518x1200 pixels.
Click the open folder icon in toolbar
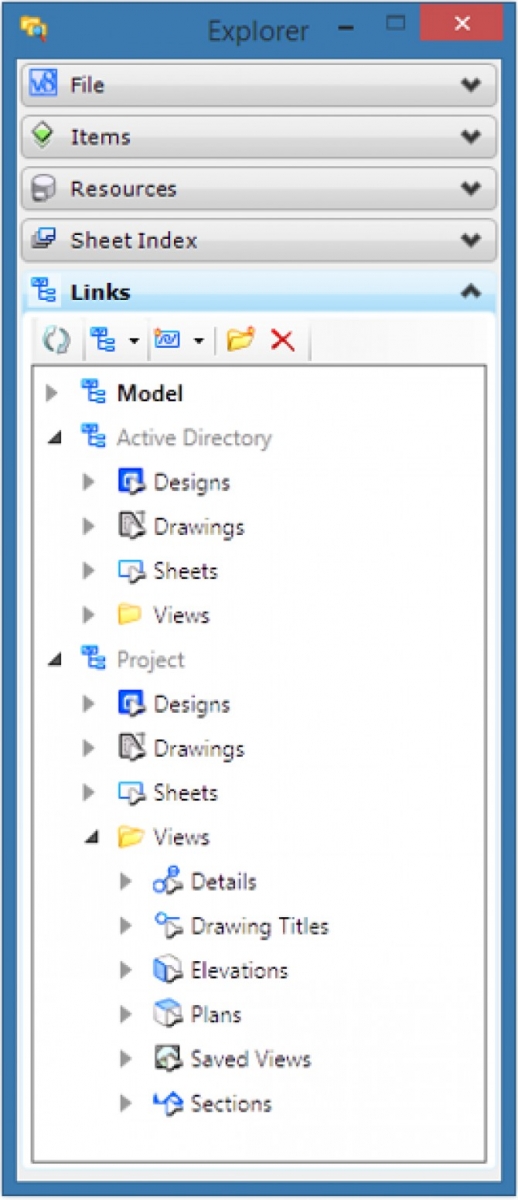point(240,340)
